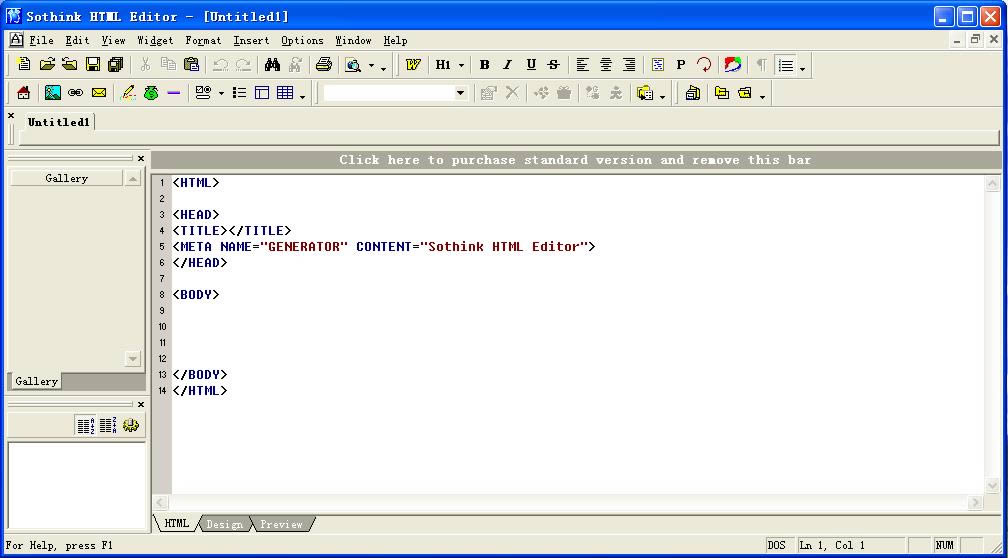Screen dimensions: 1008x558
Task: Click the frame layout icon
Action: (262, 93)
